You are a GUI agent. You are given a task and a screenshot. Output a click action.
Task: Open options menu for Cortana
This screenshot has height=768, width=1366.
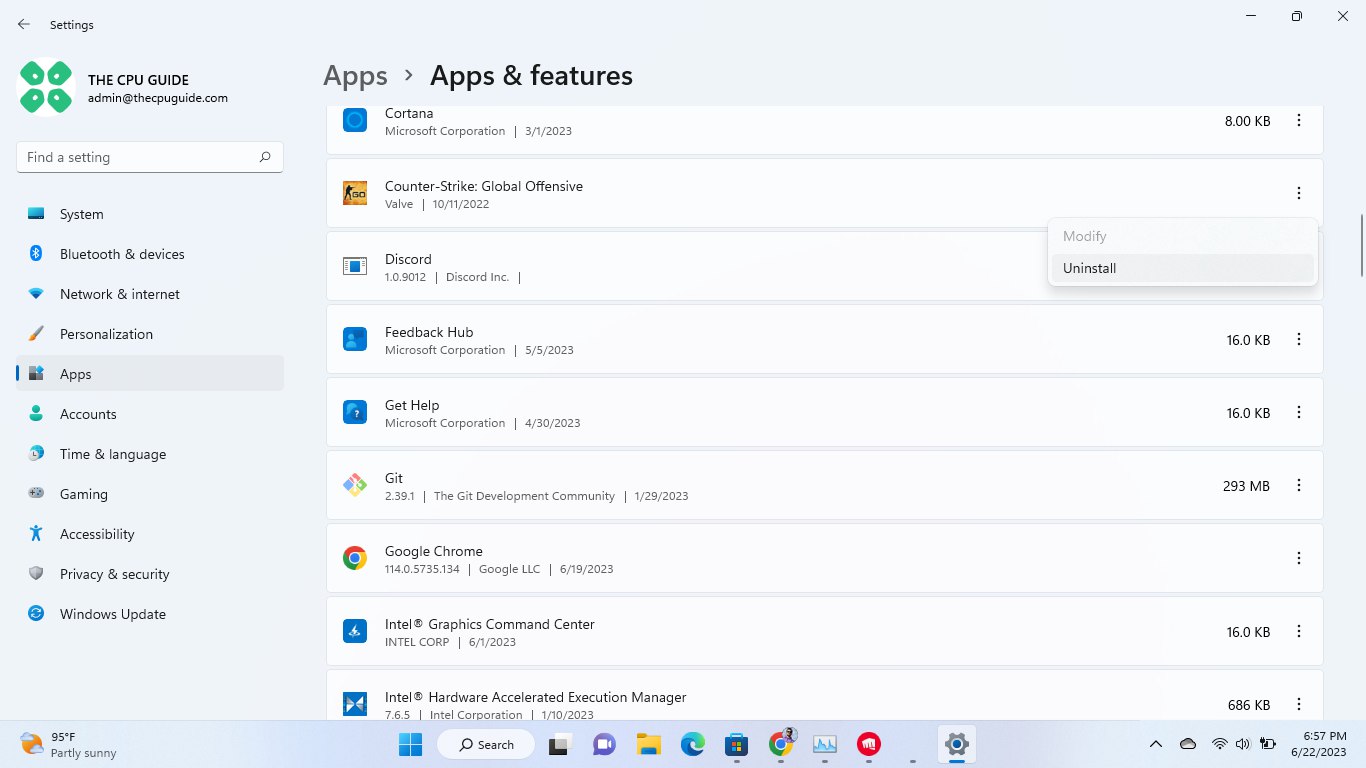click(1299, 121)
